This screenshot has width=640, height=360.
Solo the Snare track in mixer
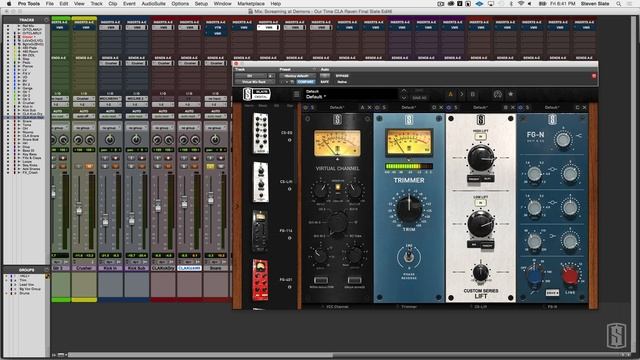pyautogui.click(x=210, y=166)
